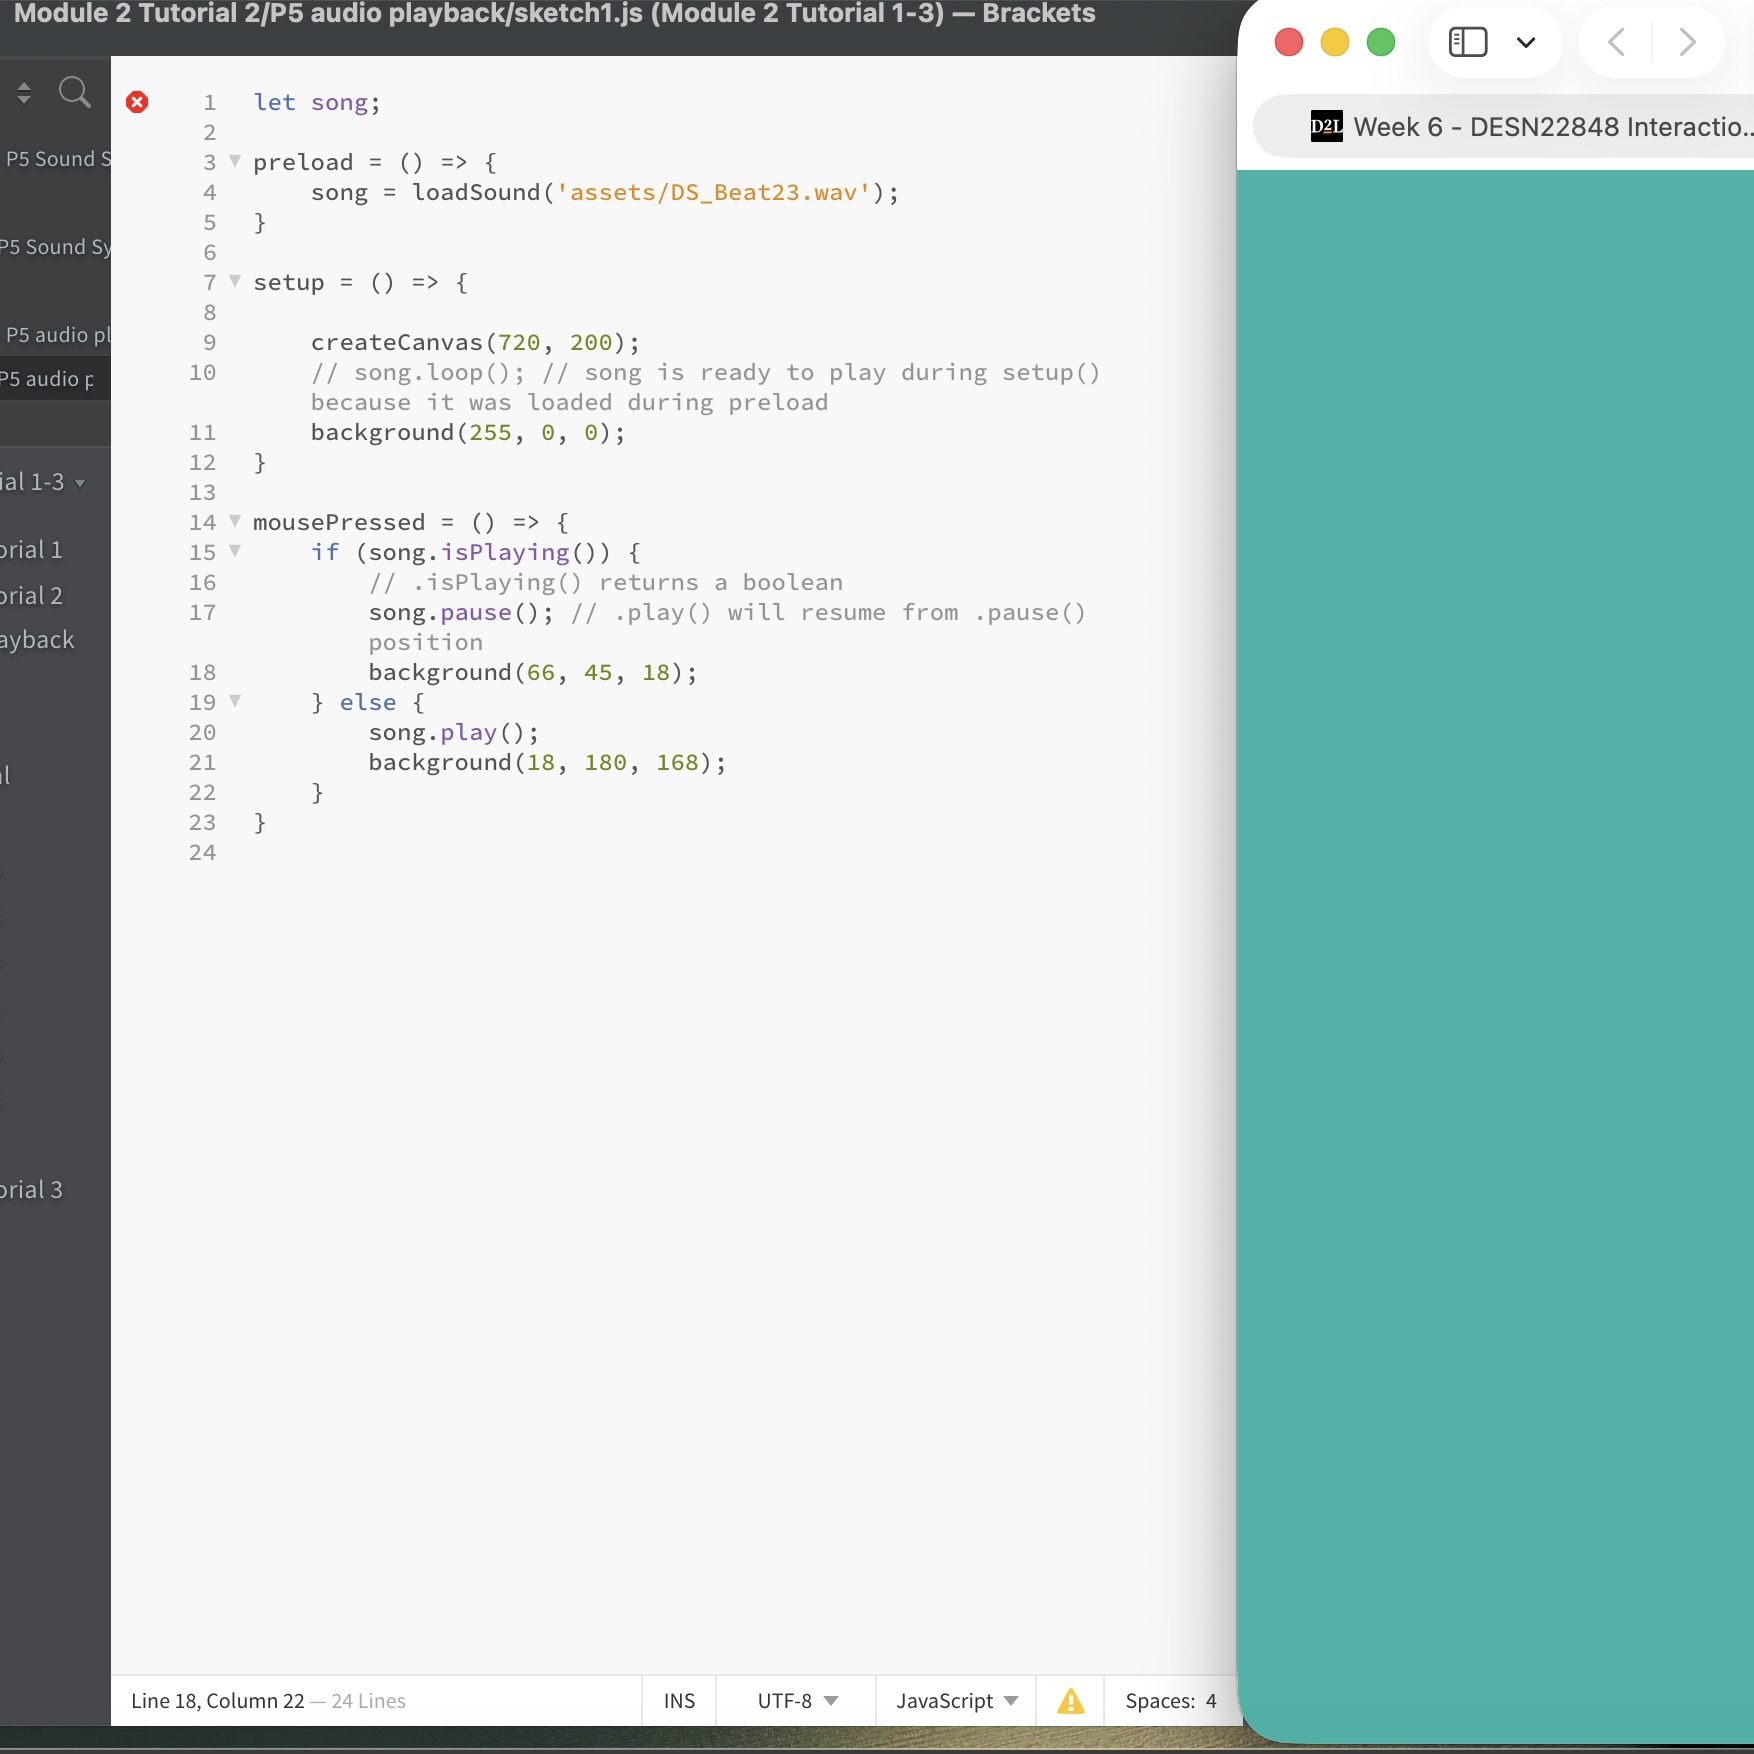Open the first P5 Sound working file
The width and height of the screenshot is (1754, 1754).
click(58, 159)
